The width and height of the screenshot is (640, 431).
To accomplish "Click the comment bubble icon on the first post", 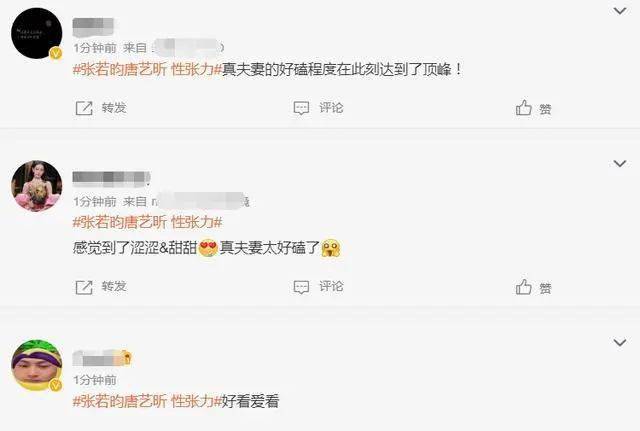I will tap(301, 108).
